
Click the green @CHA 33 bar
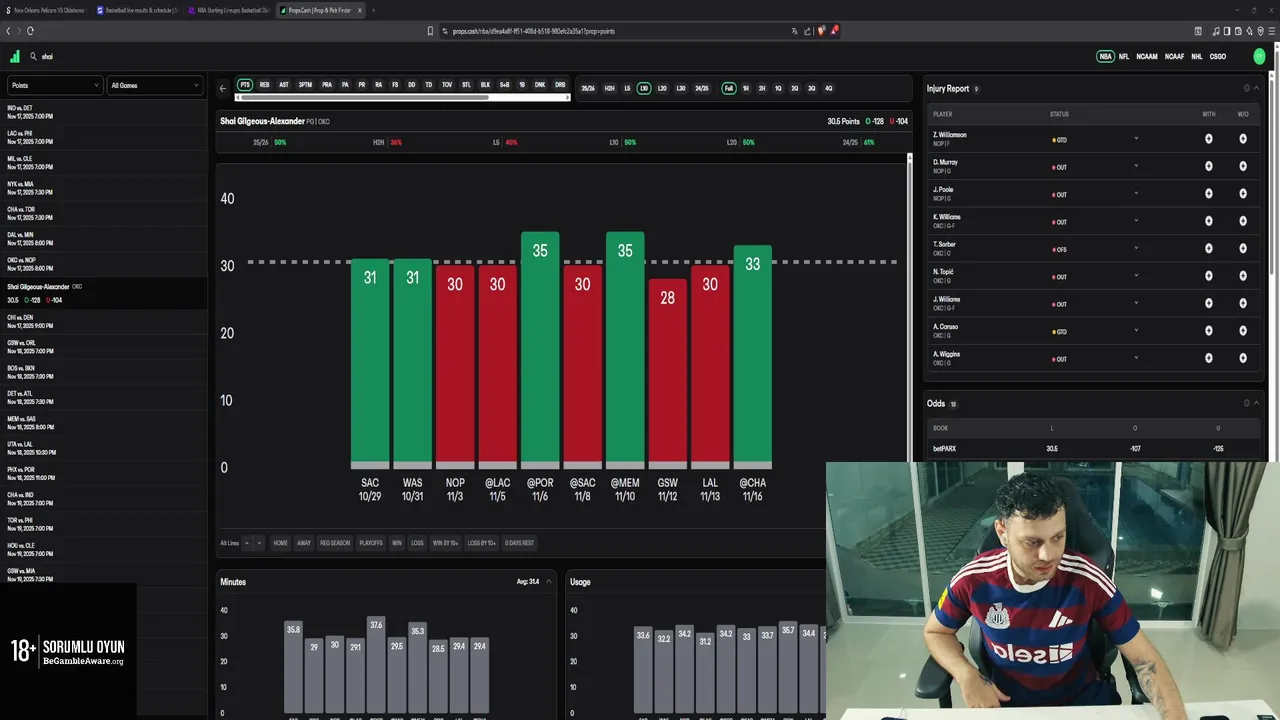752,356
